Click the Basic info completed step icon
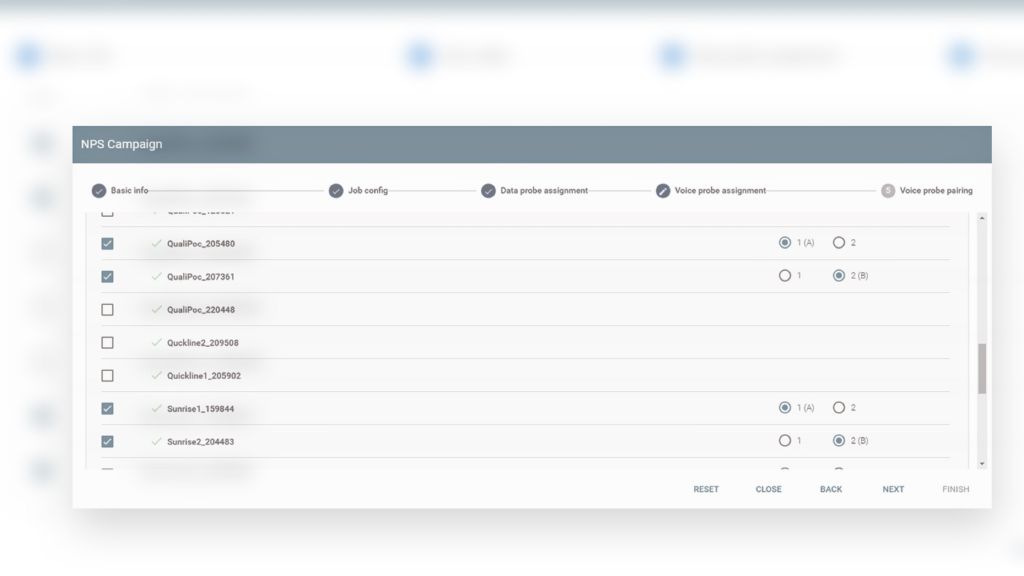1024x576 pixels. (x=99, y=189)
